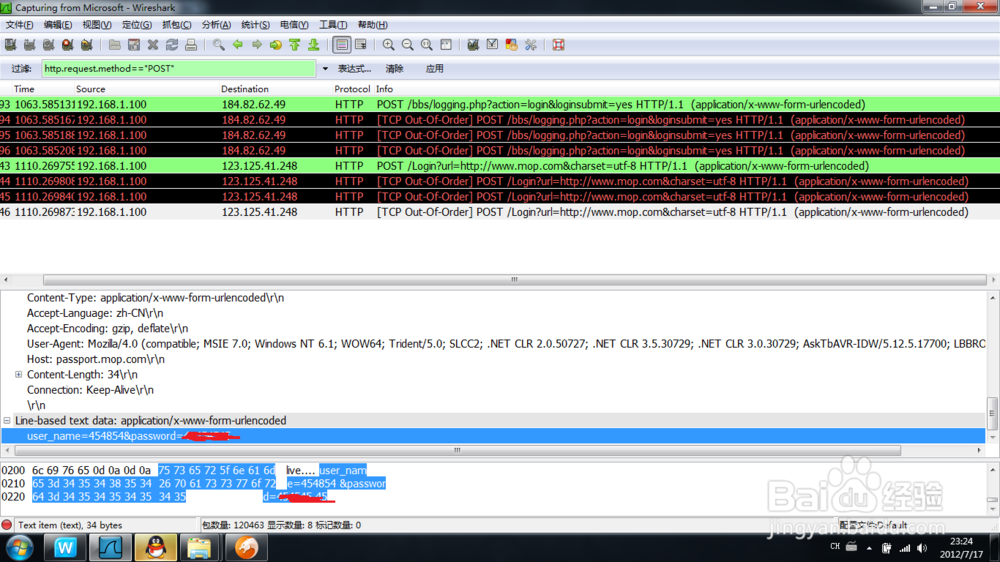1000x562 pixels.
Task: Click 清除 to clear the filter
Action: [394, 69]
